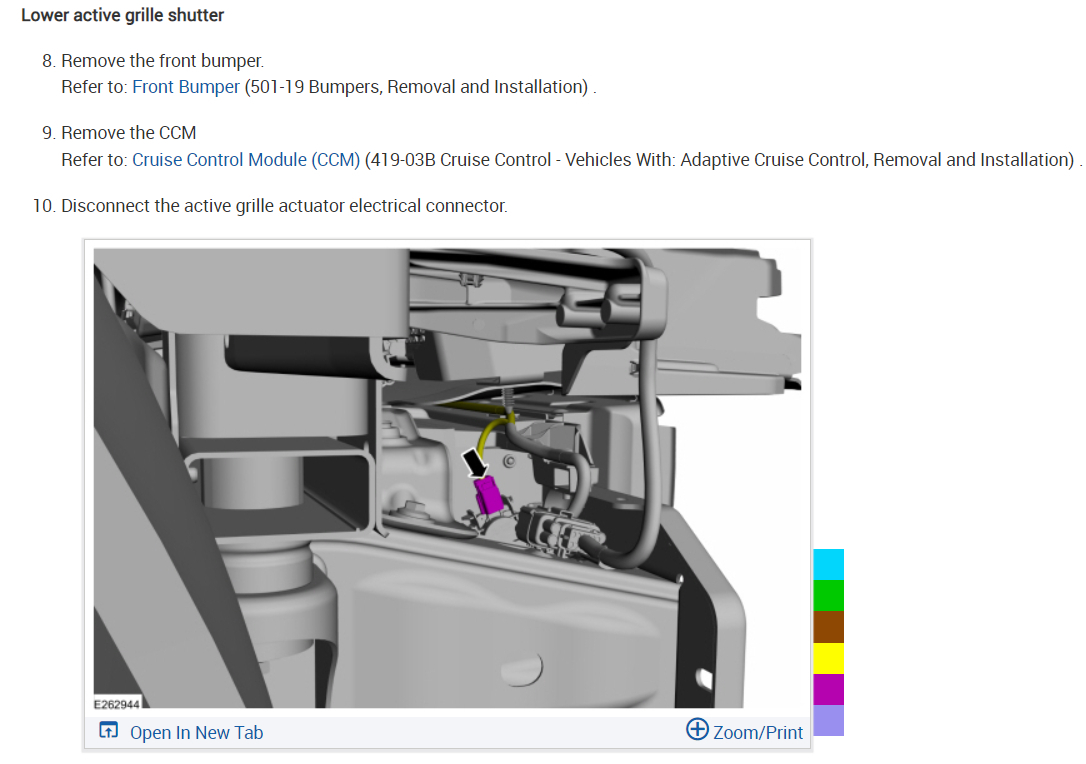Click the 'Remove the front bumper.' step text
This screenshot has width=1086, height=764.
pyautogui.click(x=163, y=61)
